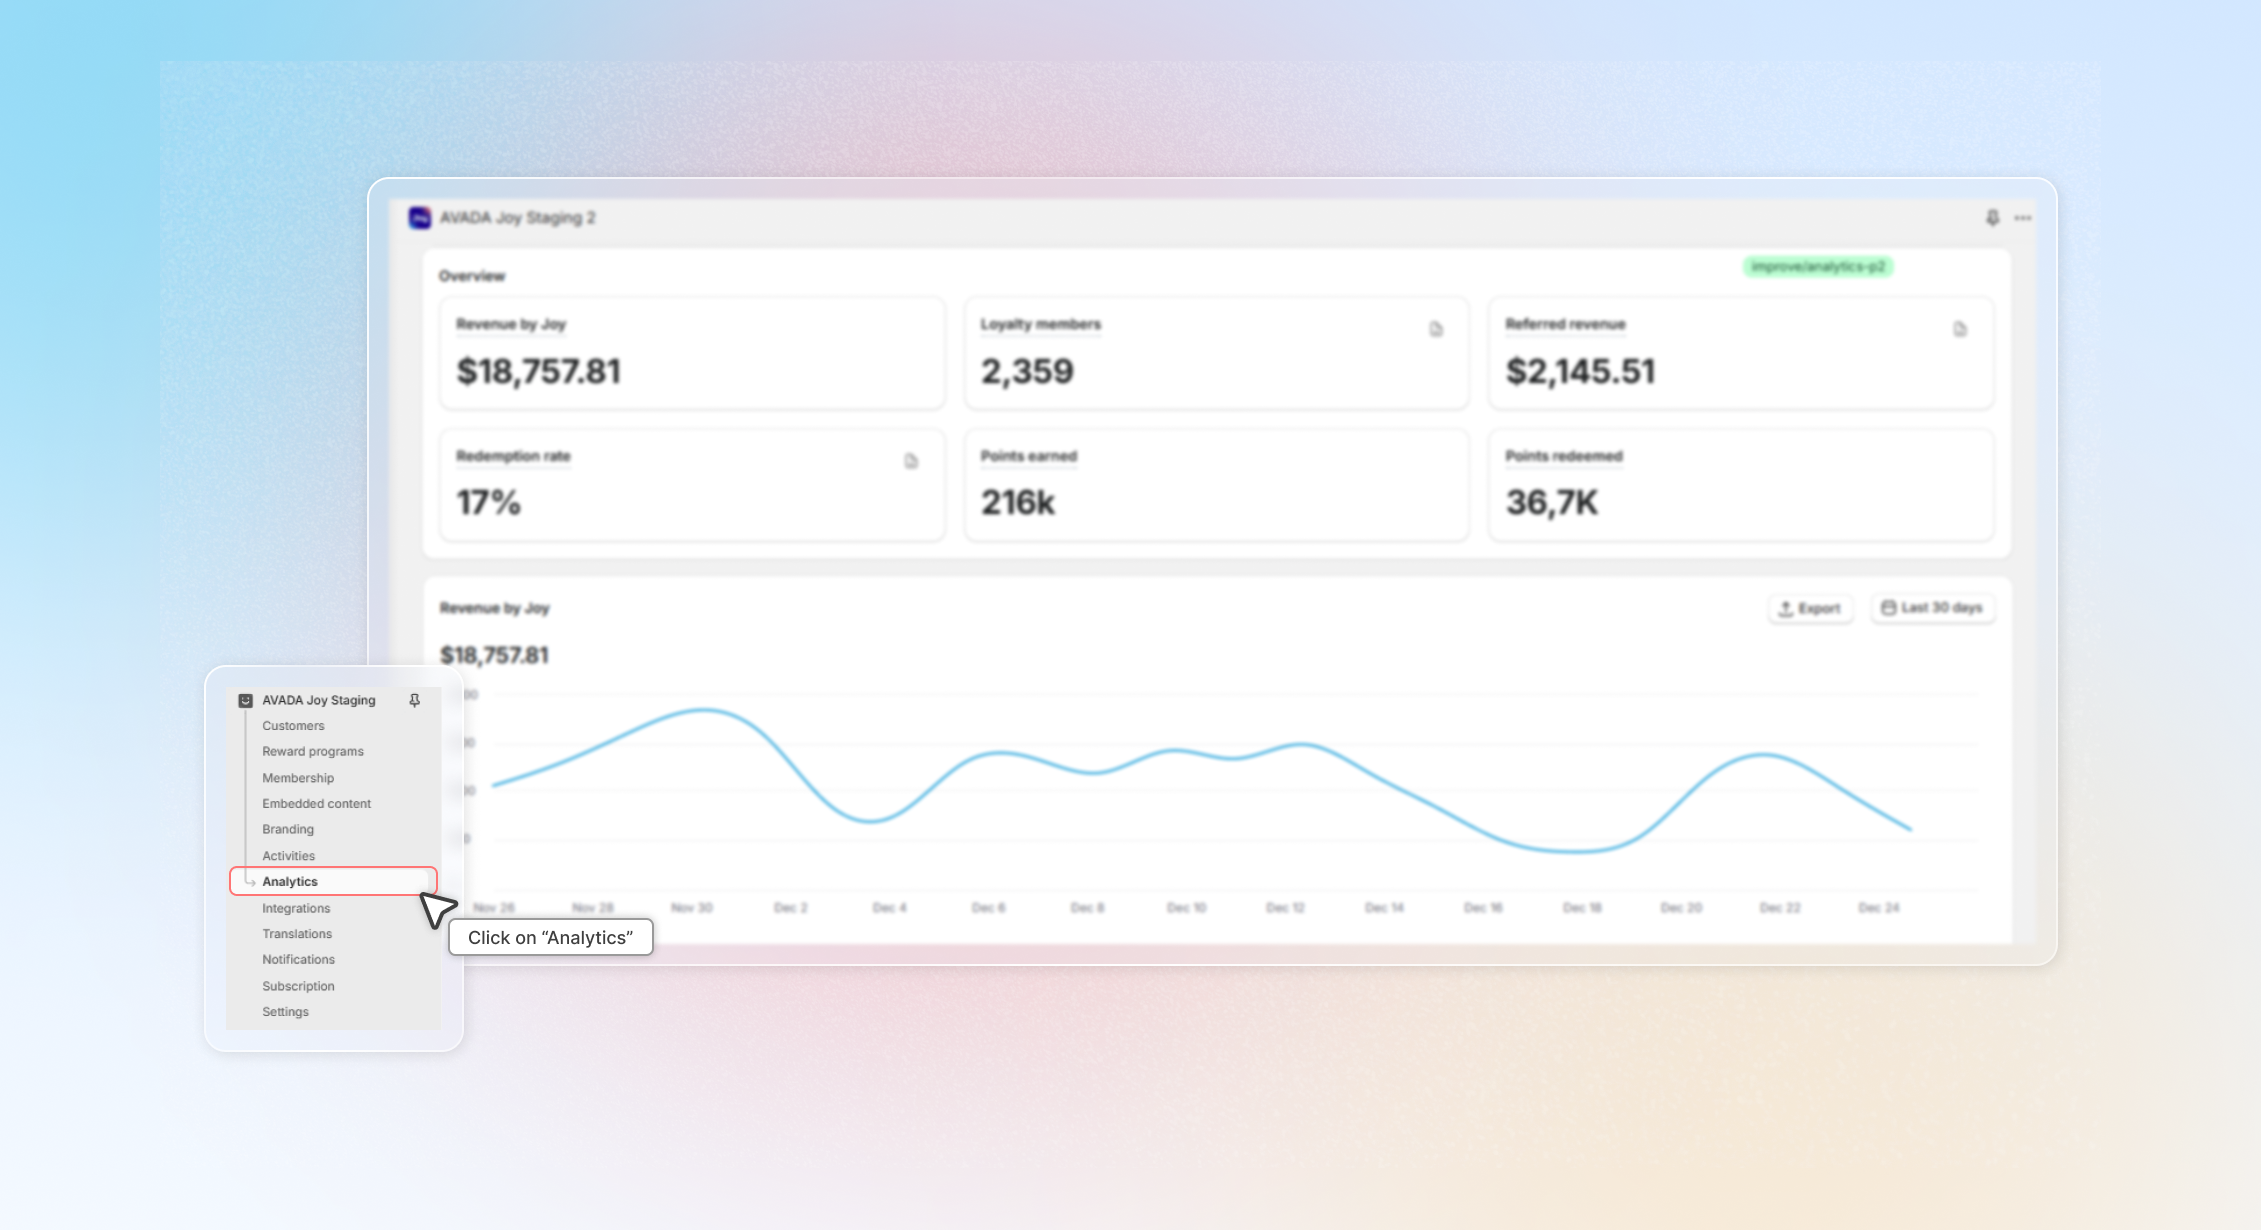Image resolution: width=2261 pixels, height=1230 pixels.
Task: Click sidebar pin icon beside AVADA Joy Staging
Action: pyautogui.click(x=414, y=700)
